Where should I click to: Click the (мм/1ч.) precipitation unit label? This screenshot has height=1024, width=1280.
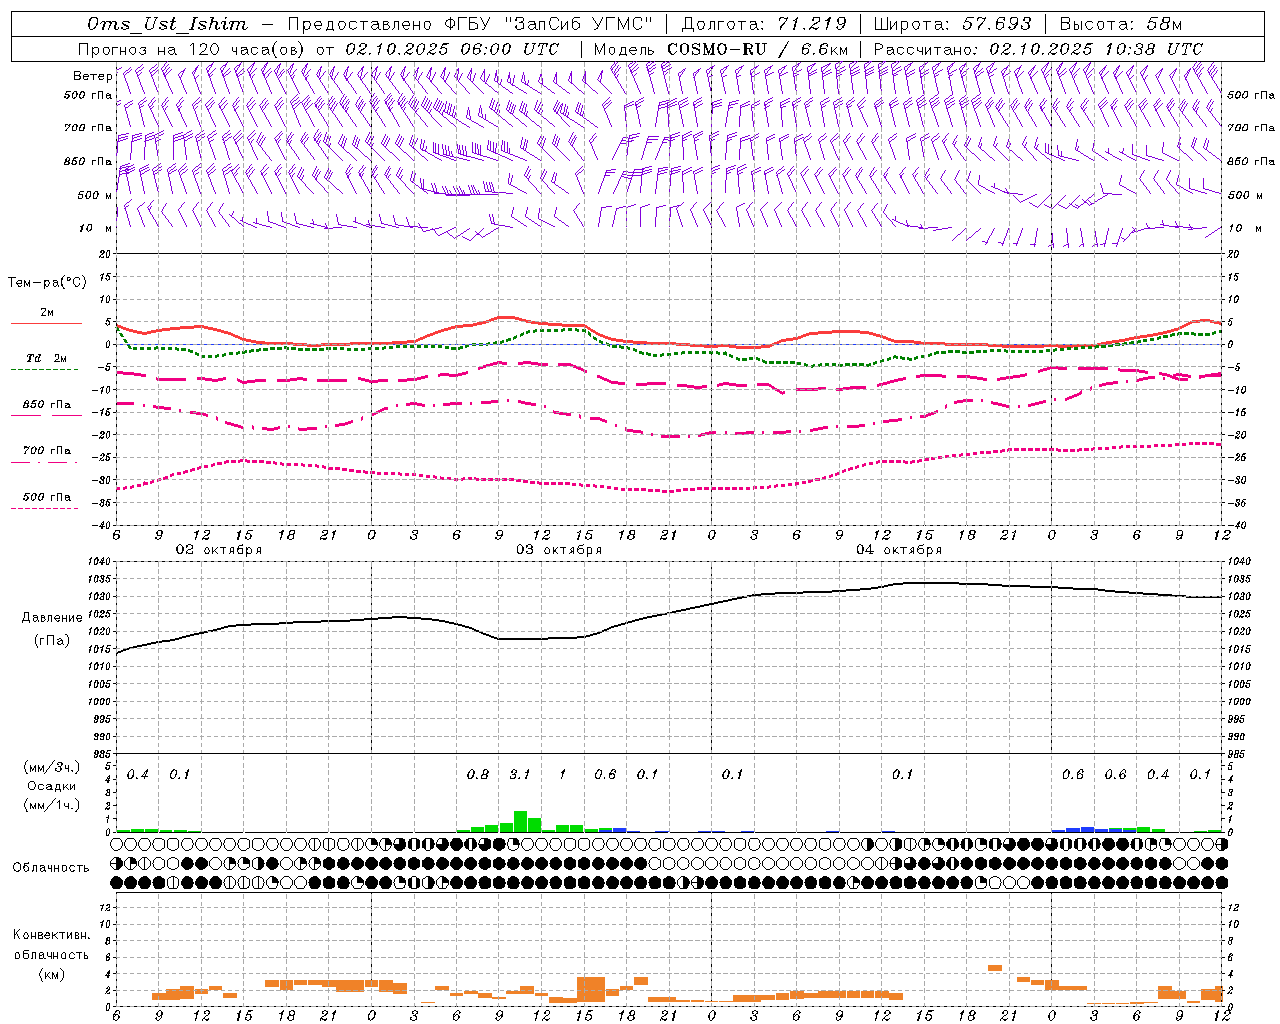(x=52, y=805)
